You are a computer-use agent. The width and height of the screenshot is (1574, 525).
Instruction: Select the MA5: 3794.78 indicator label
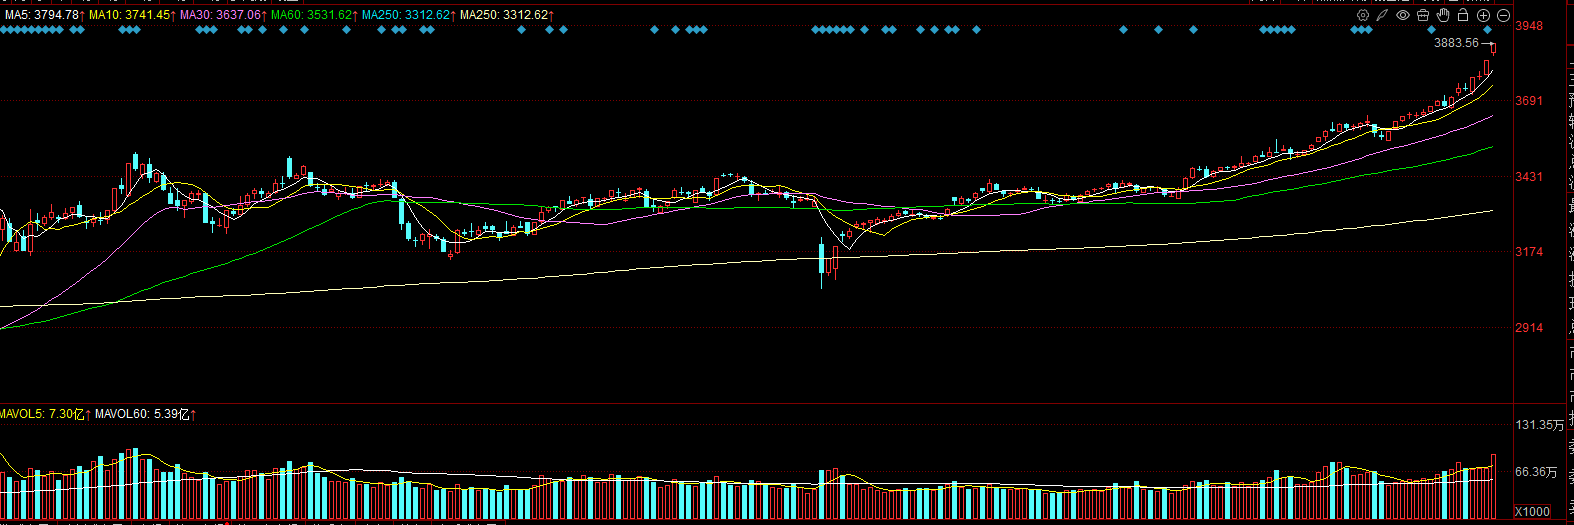pyautogui.click(x=44, y=15)
